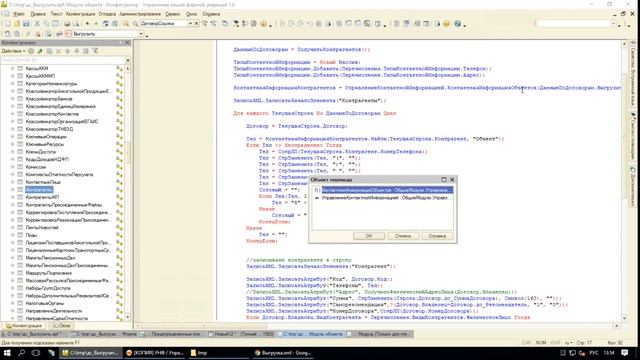Click OK in Объект перехода dialog
This screenshot has width=640, height=360.
[x=369, y=236]
